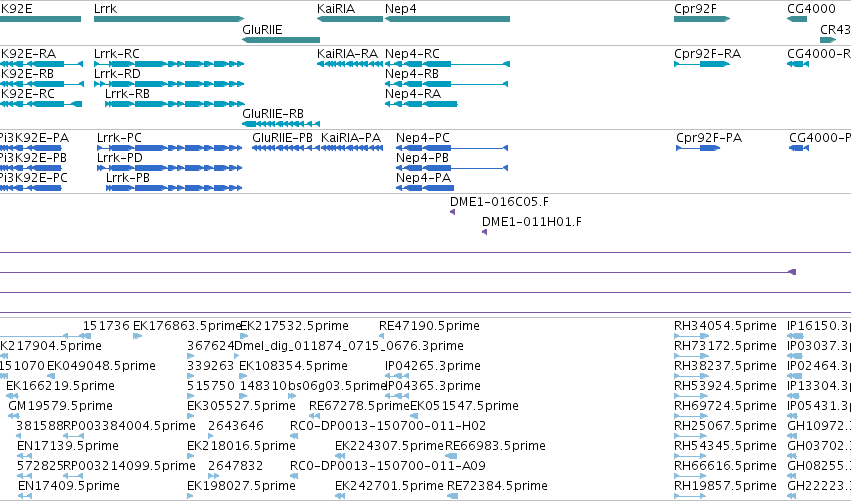Select the Nep4-RC transcript
Screen dimensions: 851x501
(x=447, y=64)
